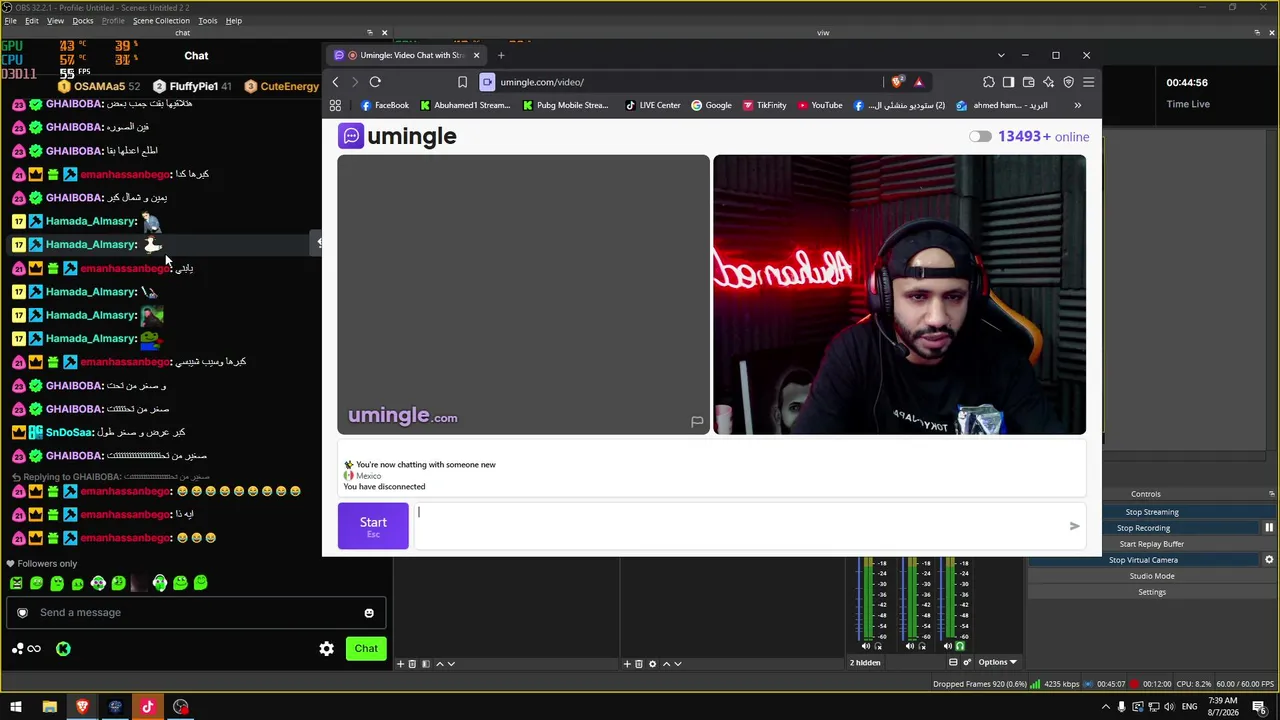
Task: Show more bookmarks with the double chevron
Action: tap(1077, 105)
